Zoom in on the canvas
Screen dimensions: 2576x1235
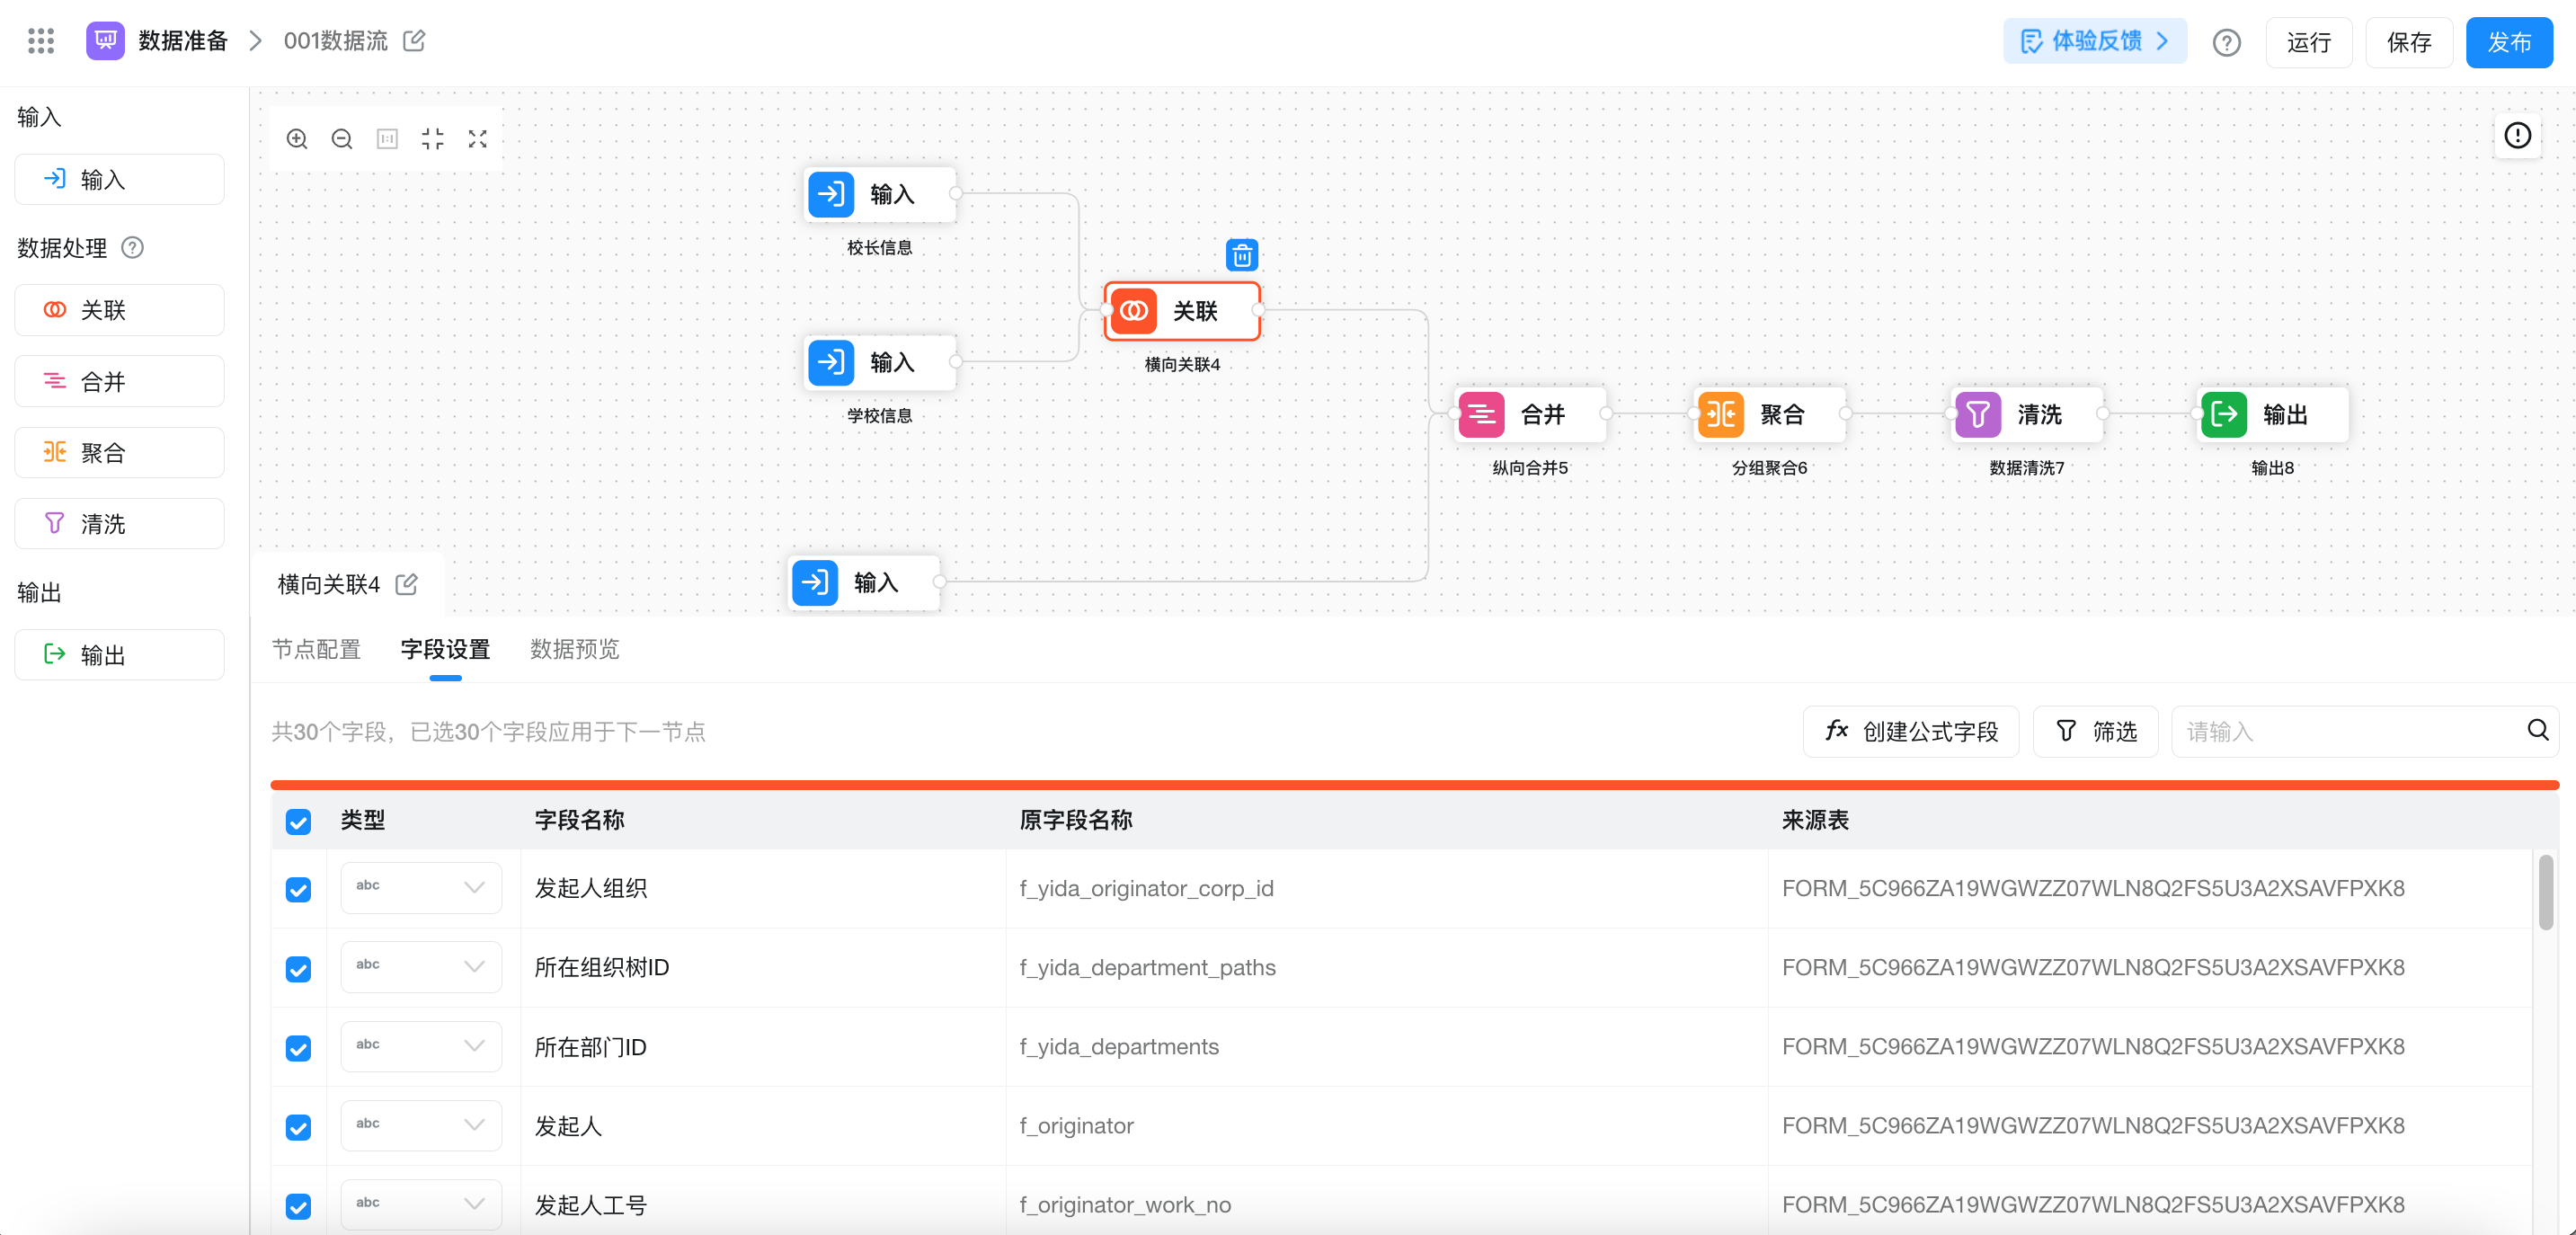[x=297, y=139]
